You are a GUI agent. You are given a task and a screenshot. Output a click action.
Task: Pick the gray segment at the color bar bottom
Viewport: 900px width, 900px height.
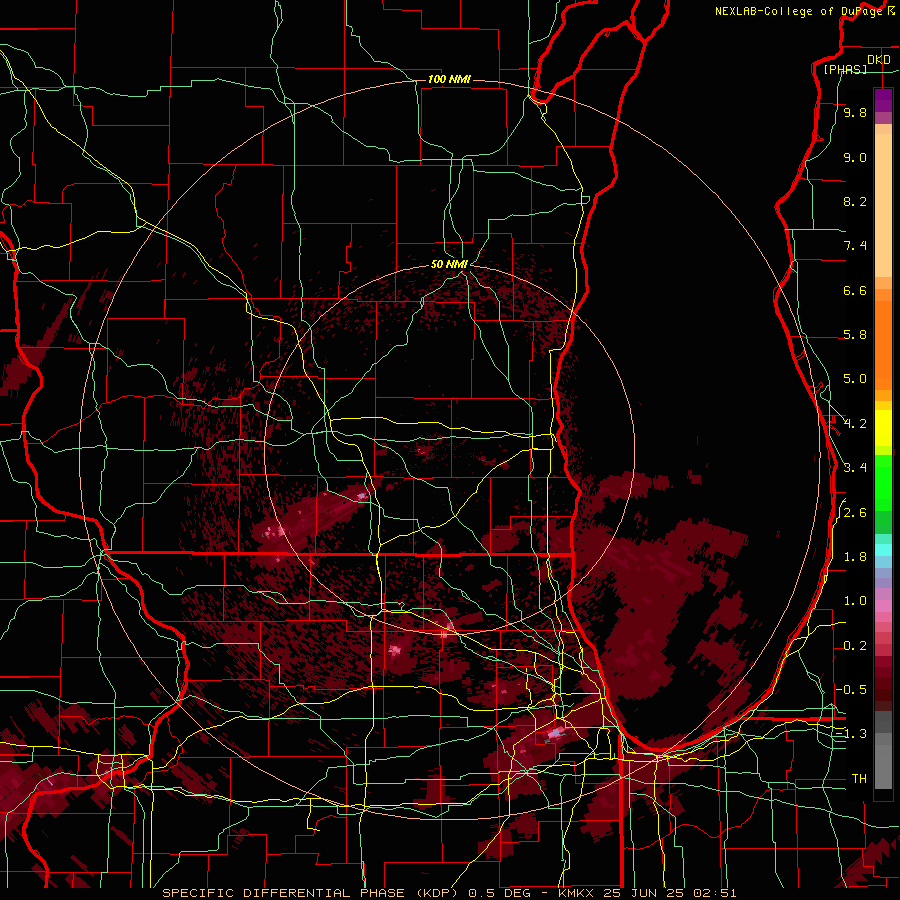click(883, 766)
